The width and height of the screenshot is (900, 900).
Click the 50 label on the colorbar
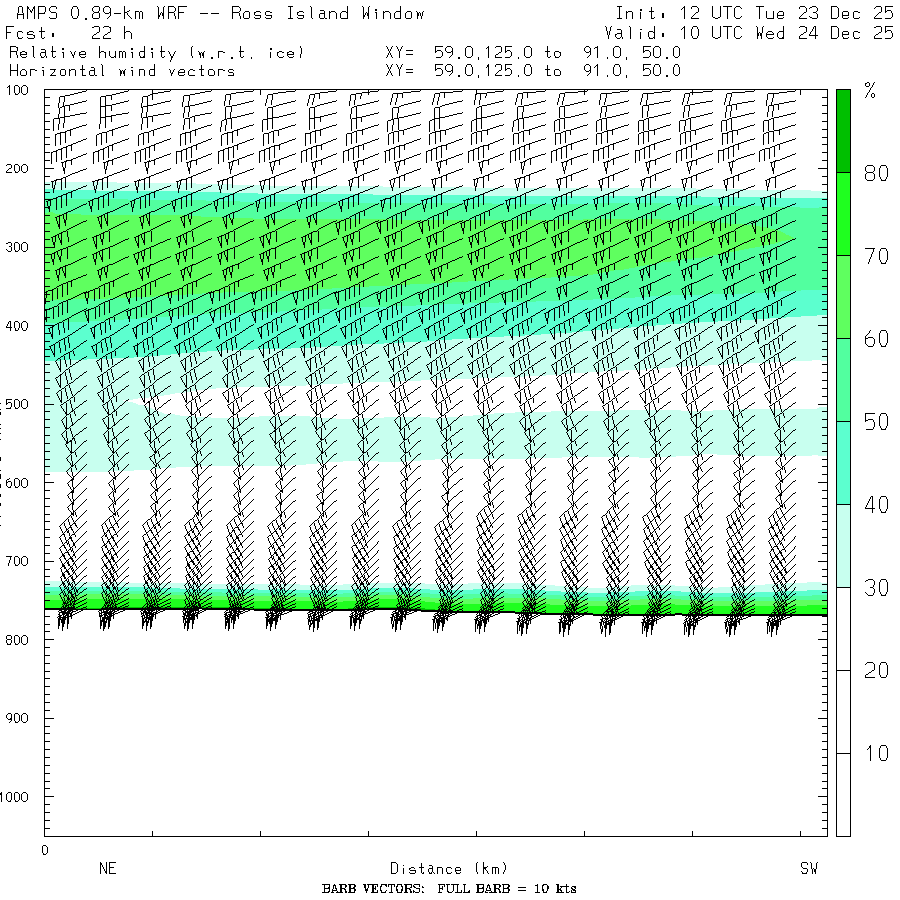pos(876,422)
